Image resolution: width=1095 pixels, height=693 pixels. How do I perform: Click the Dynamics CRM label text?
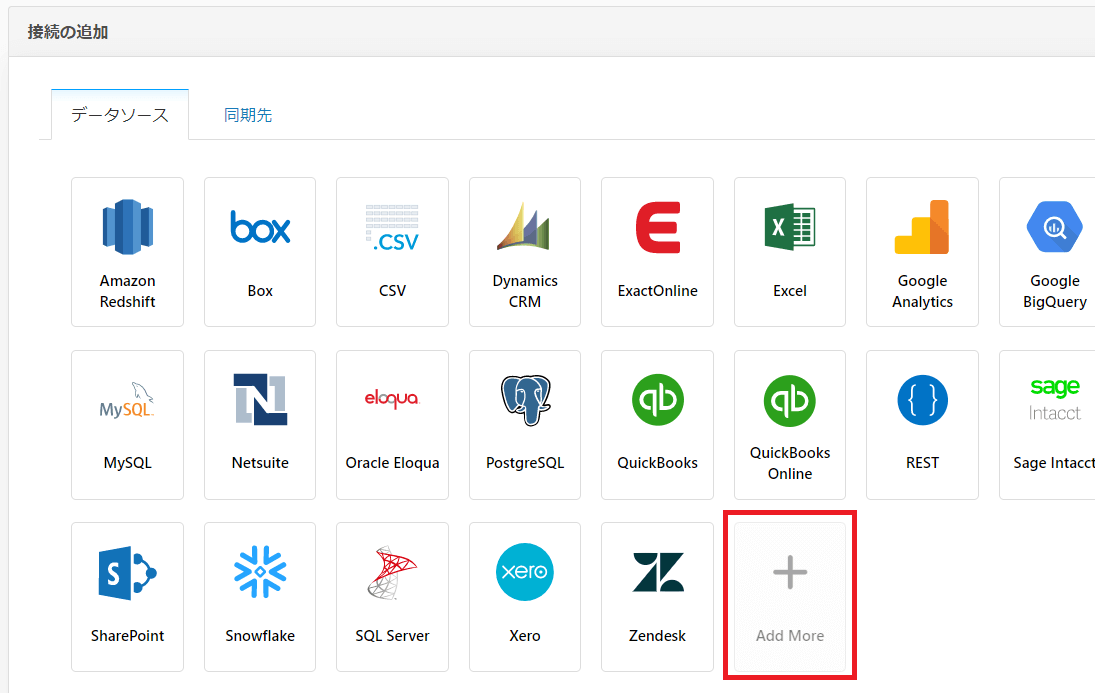524,291
